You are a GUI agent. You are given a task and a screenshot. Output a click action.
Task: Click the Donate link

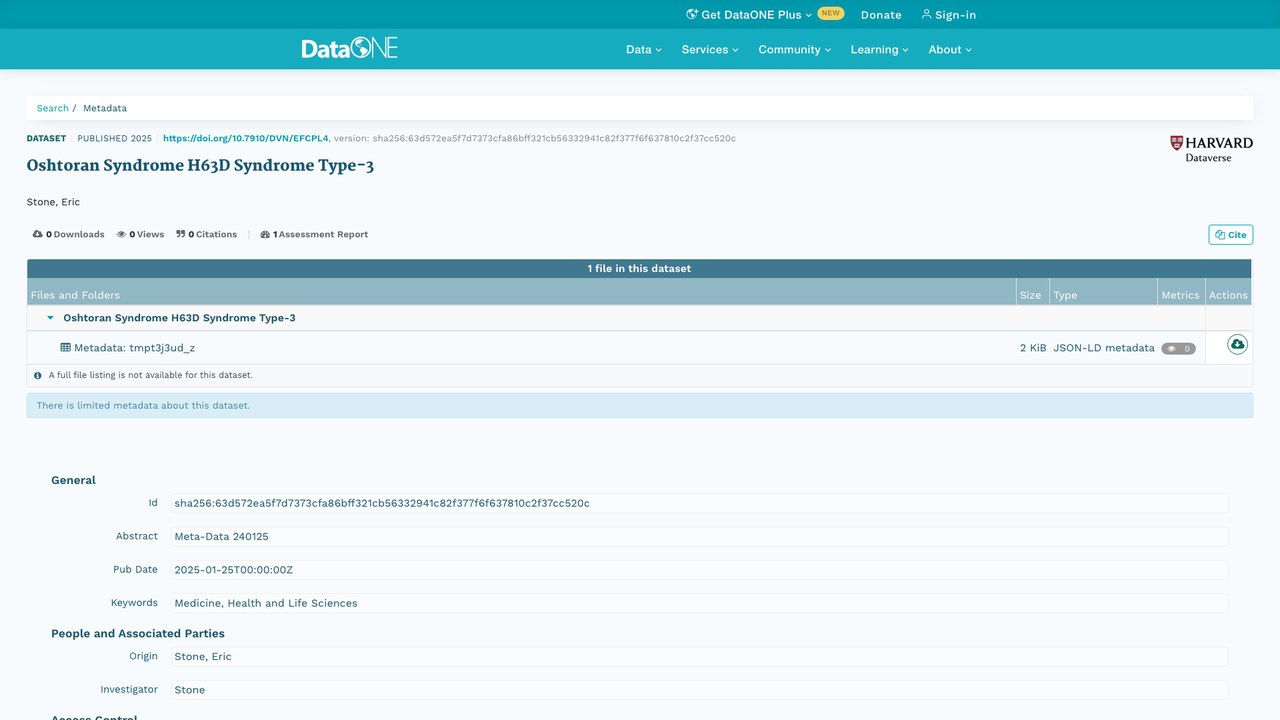881,15
